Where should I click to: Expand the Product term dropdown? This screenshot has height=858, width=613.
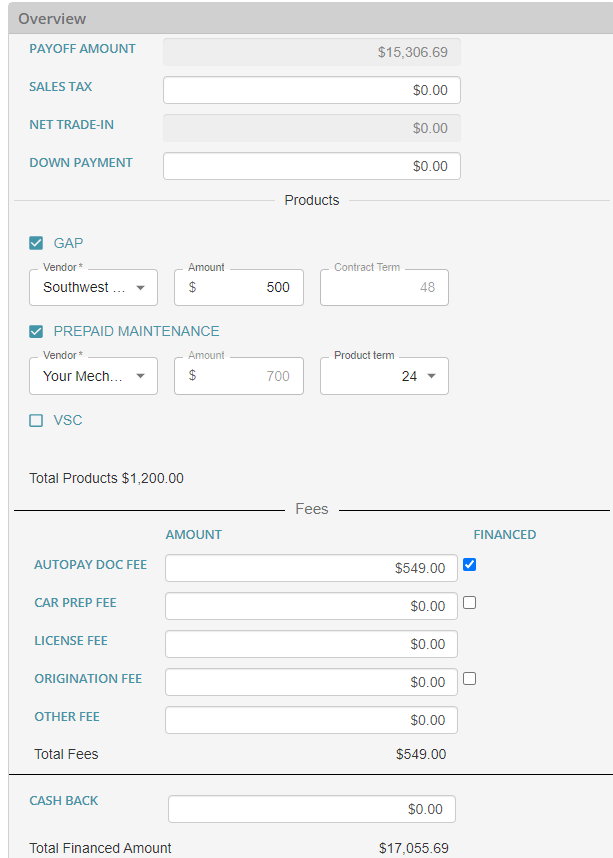pyautogui.click(x=384, y=376)
